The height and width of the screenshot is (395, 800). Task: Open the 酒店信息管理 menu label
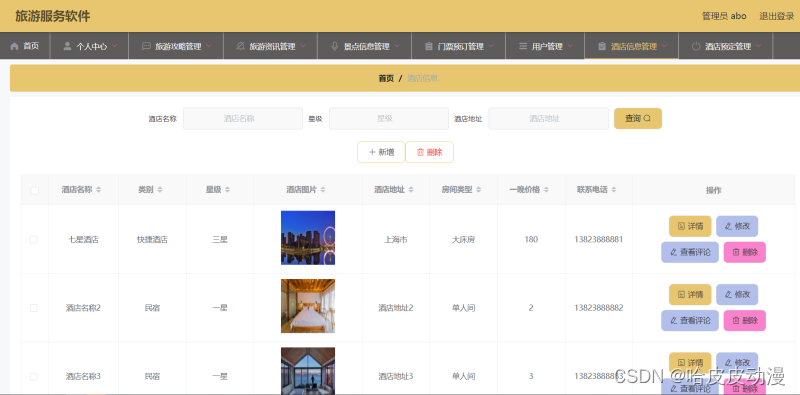click(x=634, y=46)
